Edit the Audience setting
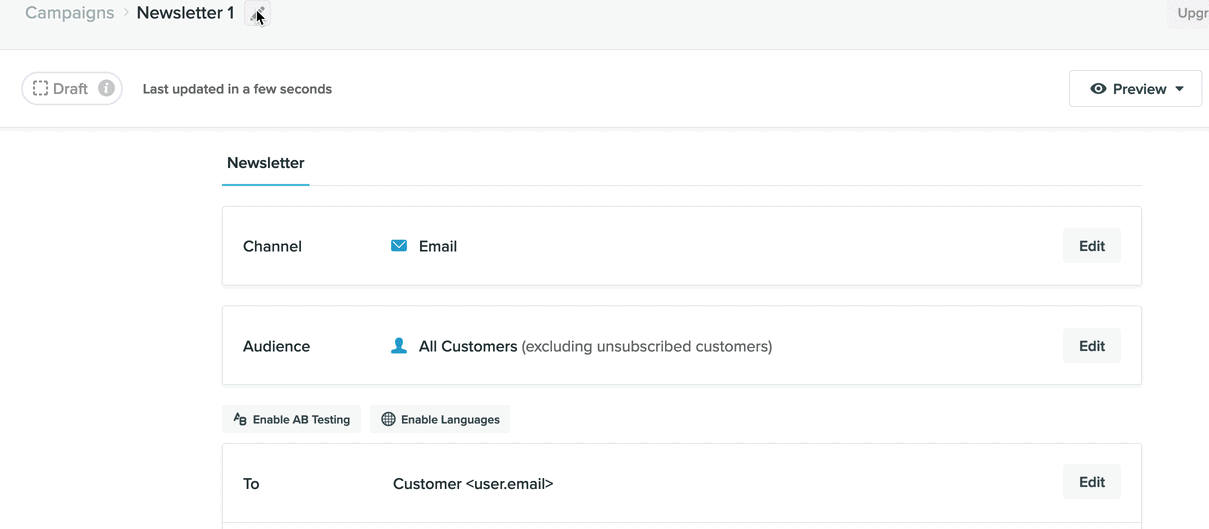 point(1091,346)
